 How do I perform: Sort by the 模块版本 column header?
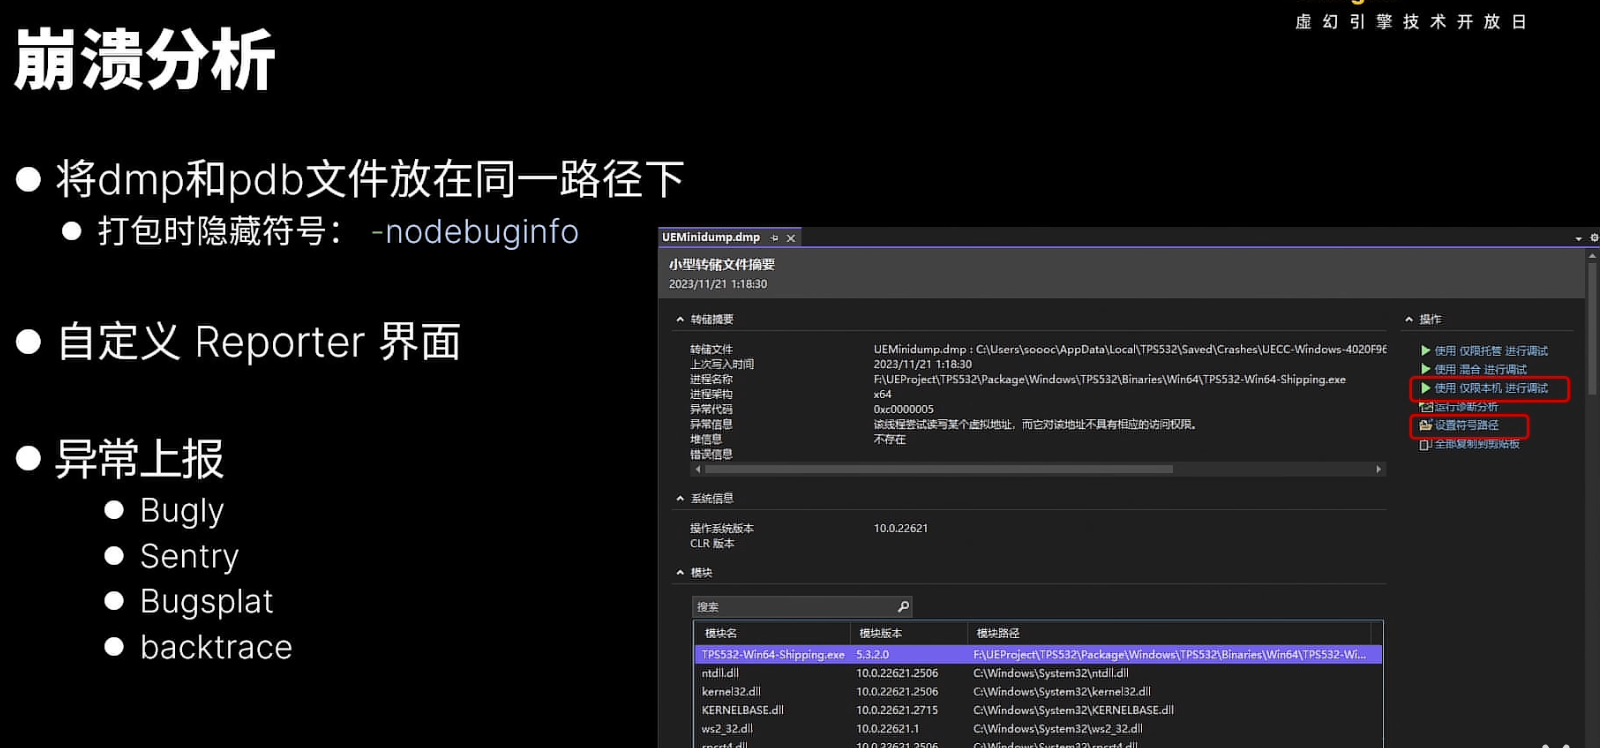pos(908,633)
